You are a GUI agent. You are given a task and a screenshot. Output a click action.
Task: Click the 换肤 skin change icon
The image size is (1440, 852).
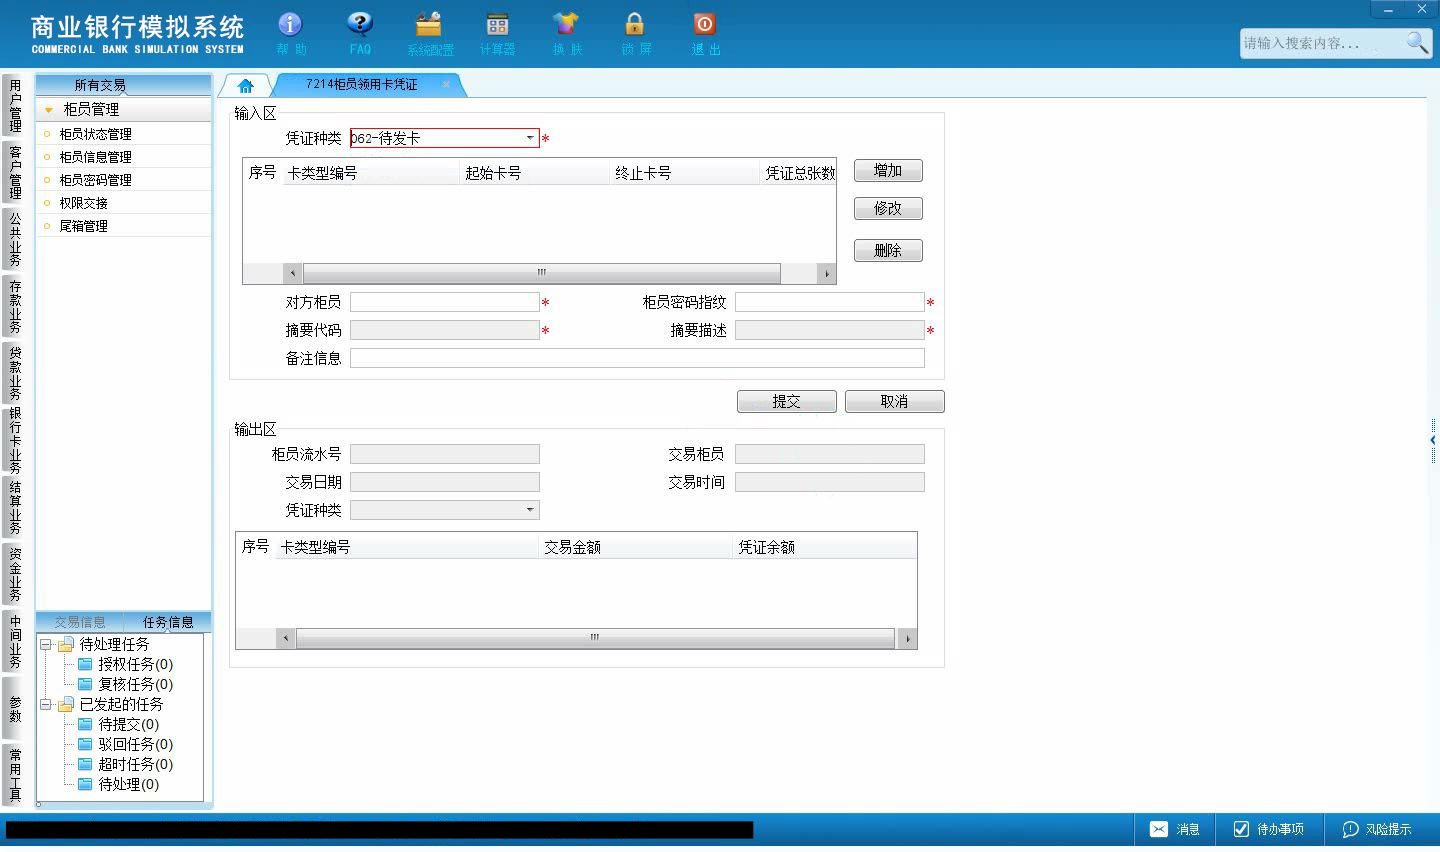click(566, 24)
